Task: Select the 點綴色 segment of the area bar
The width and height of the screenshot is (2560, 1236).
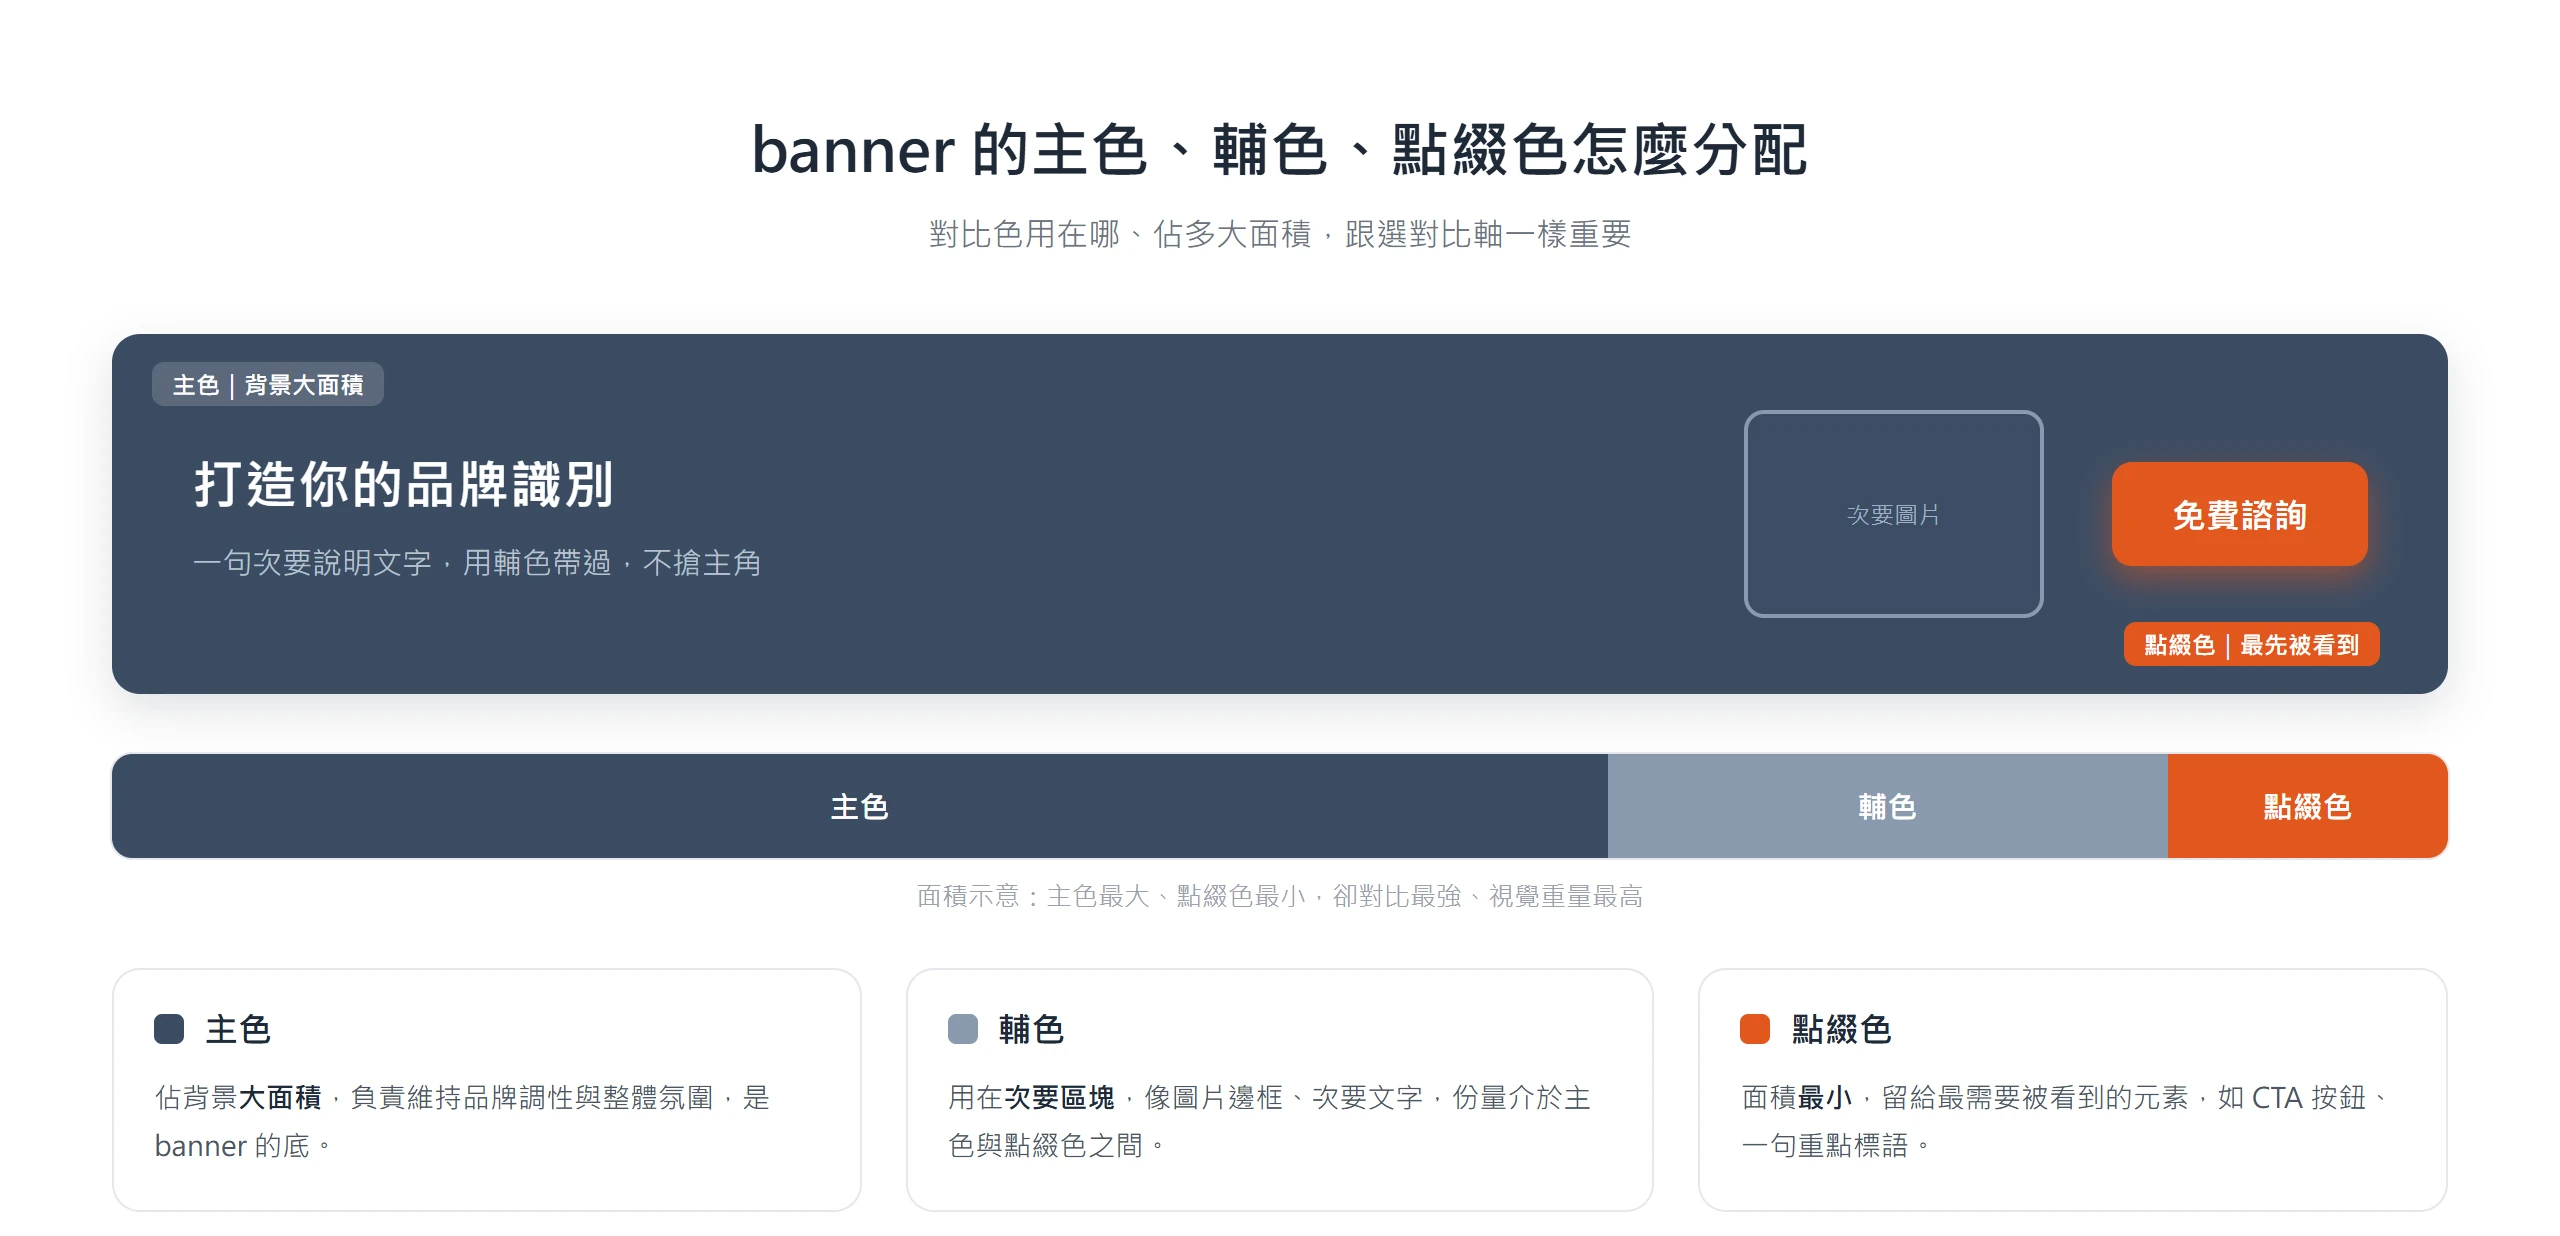Action: [2307, 806]
